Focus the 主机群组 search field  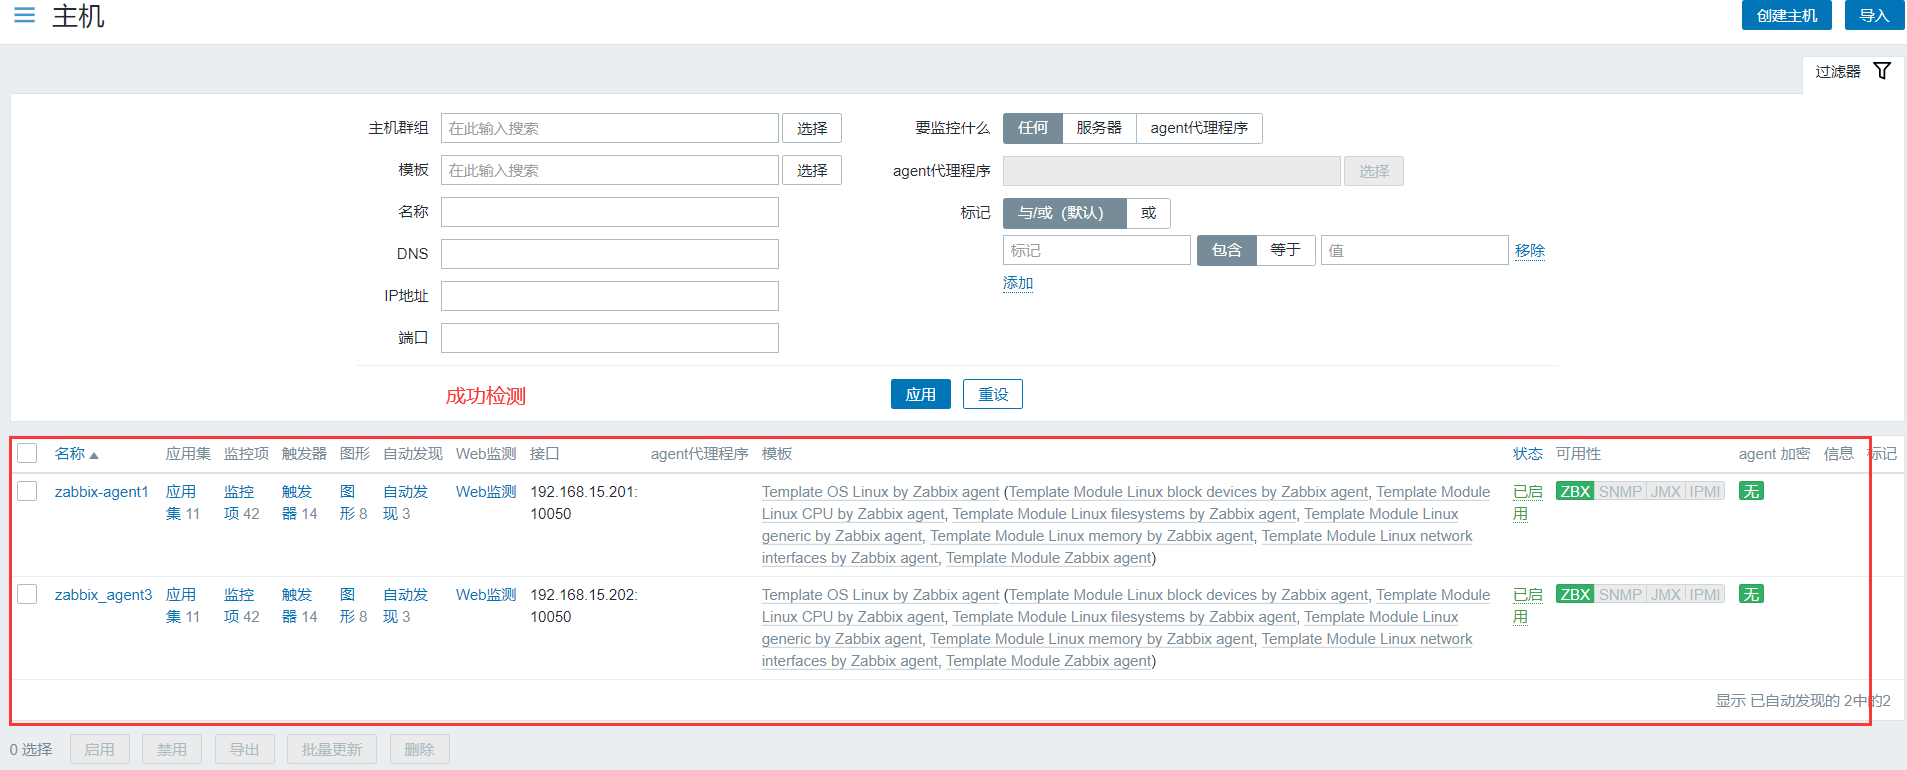pos(610,128)
